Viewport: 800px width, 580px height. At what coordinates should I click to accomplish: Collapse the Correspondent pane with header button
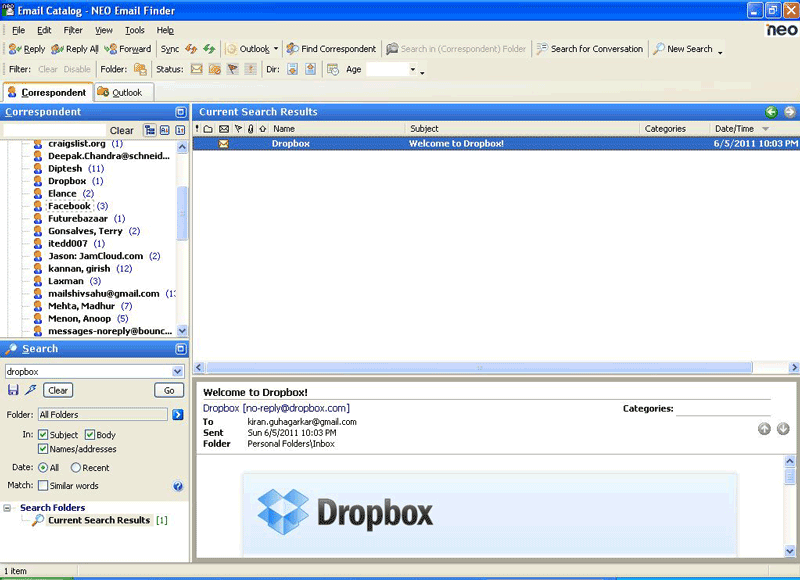click(181, 112)
